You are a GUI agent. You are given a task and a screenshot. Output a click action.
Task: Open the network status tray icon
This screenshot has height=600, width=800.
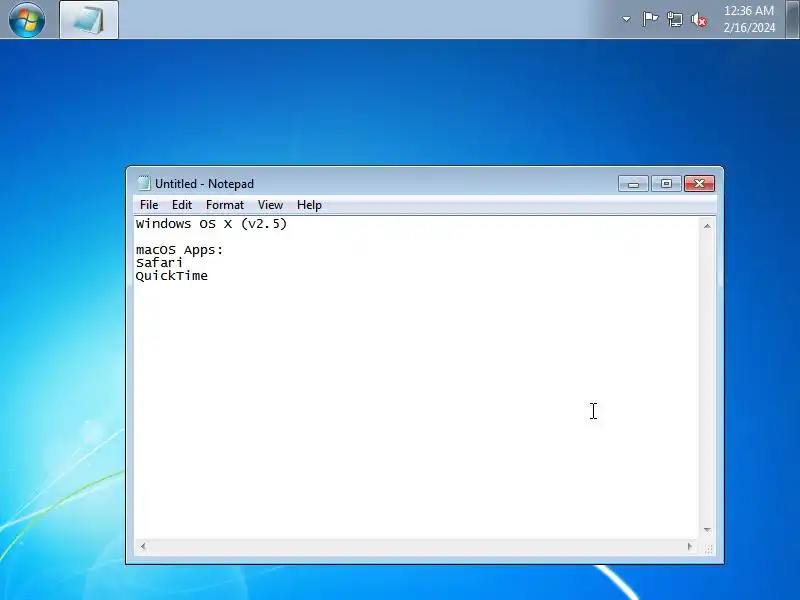pos(674,19)
